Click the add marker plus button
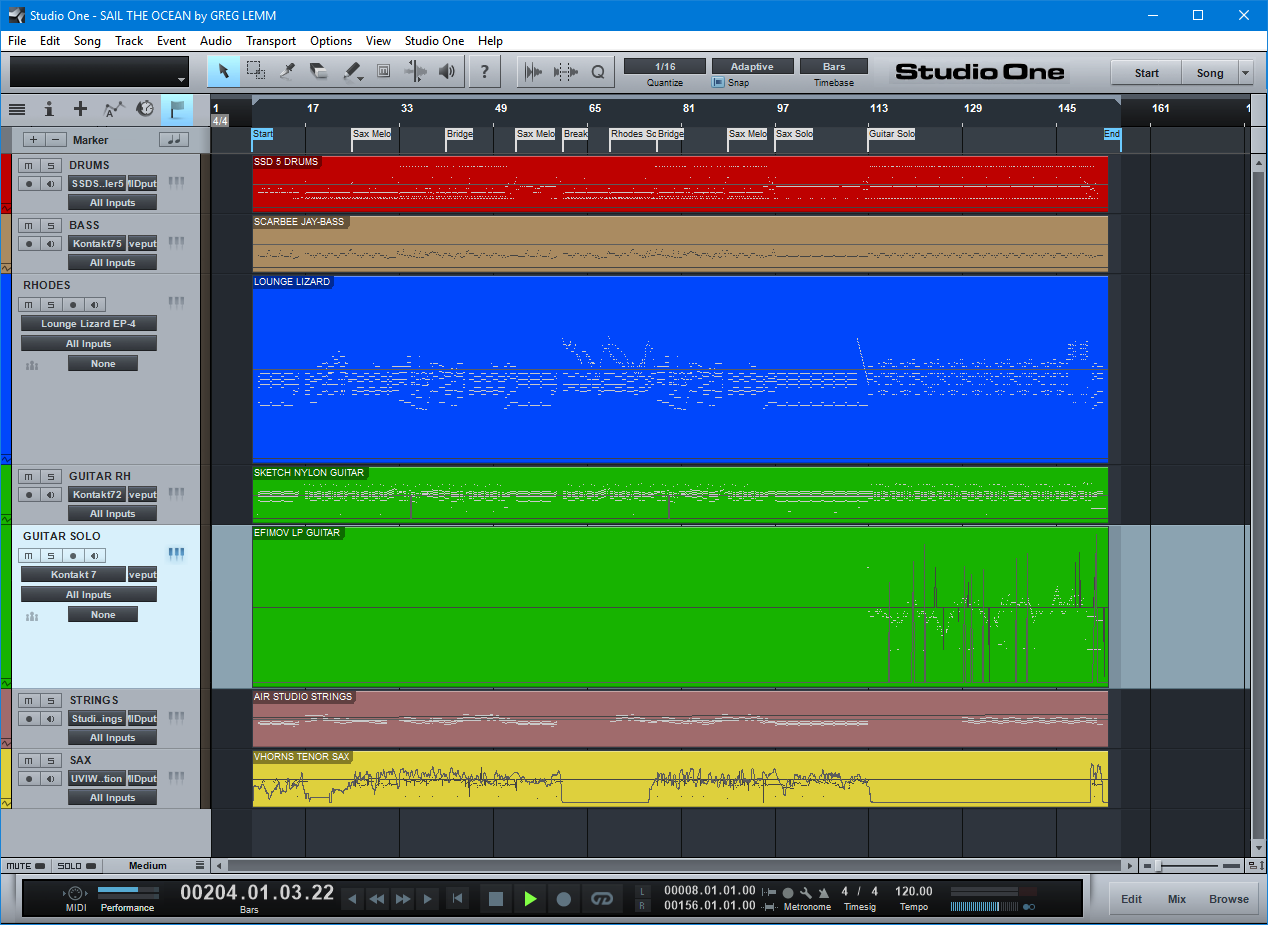This screenshot has width=1268, height=925. click(x=33, y=140)
